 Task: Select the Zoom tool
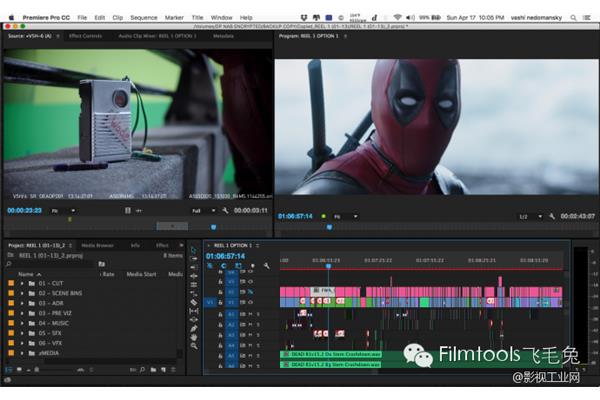[194, 346]
